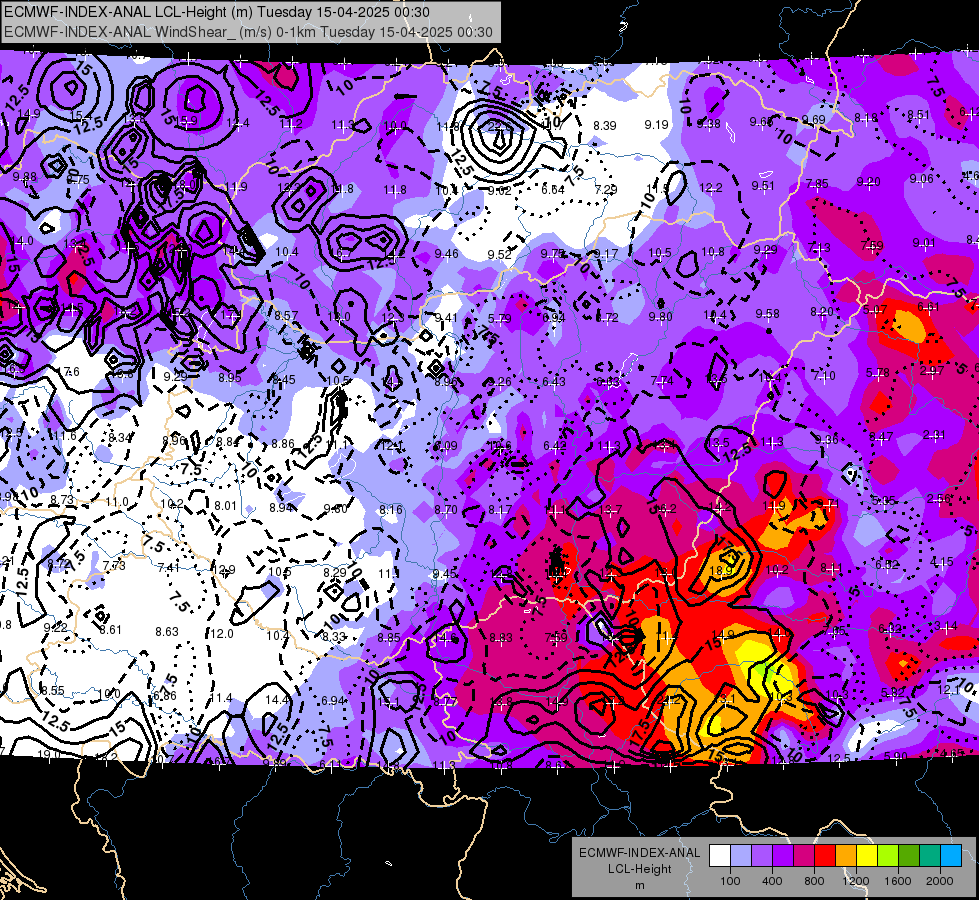Viewport: 979px width, 900px height.
Task: Click the 9.58 wind shear value
Action: click(x=767, y=314)
